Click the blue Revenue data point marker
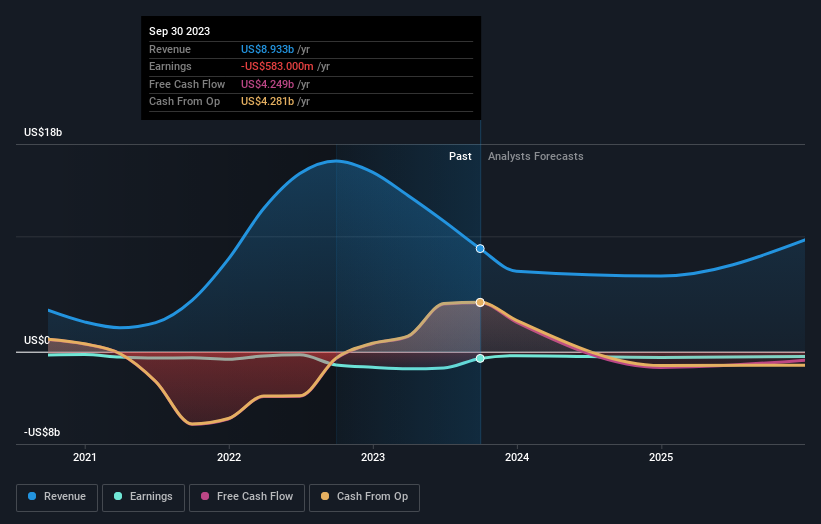 (x=480, y=249)
